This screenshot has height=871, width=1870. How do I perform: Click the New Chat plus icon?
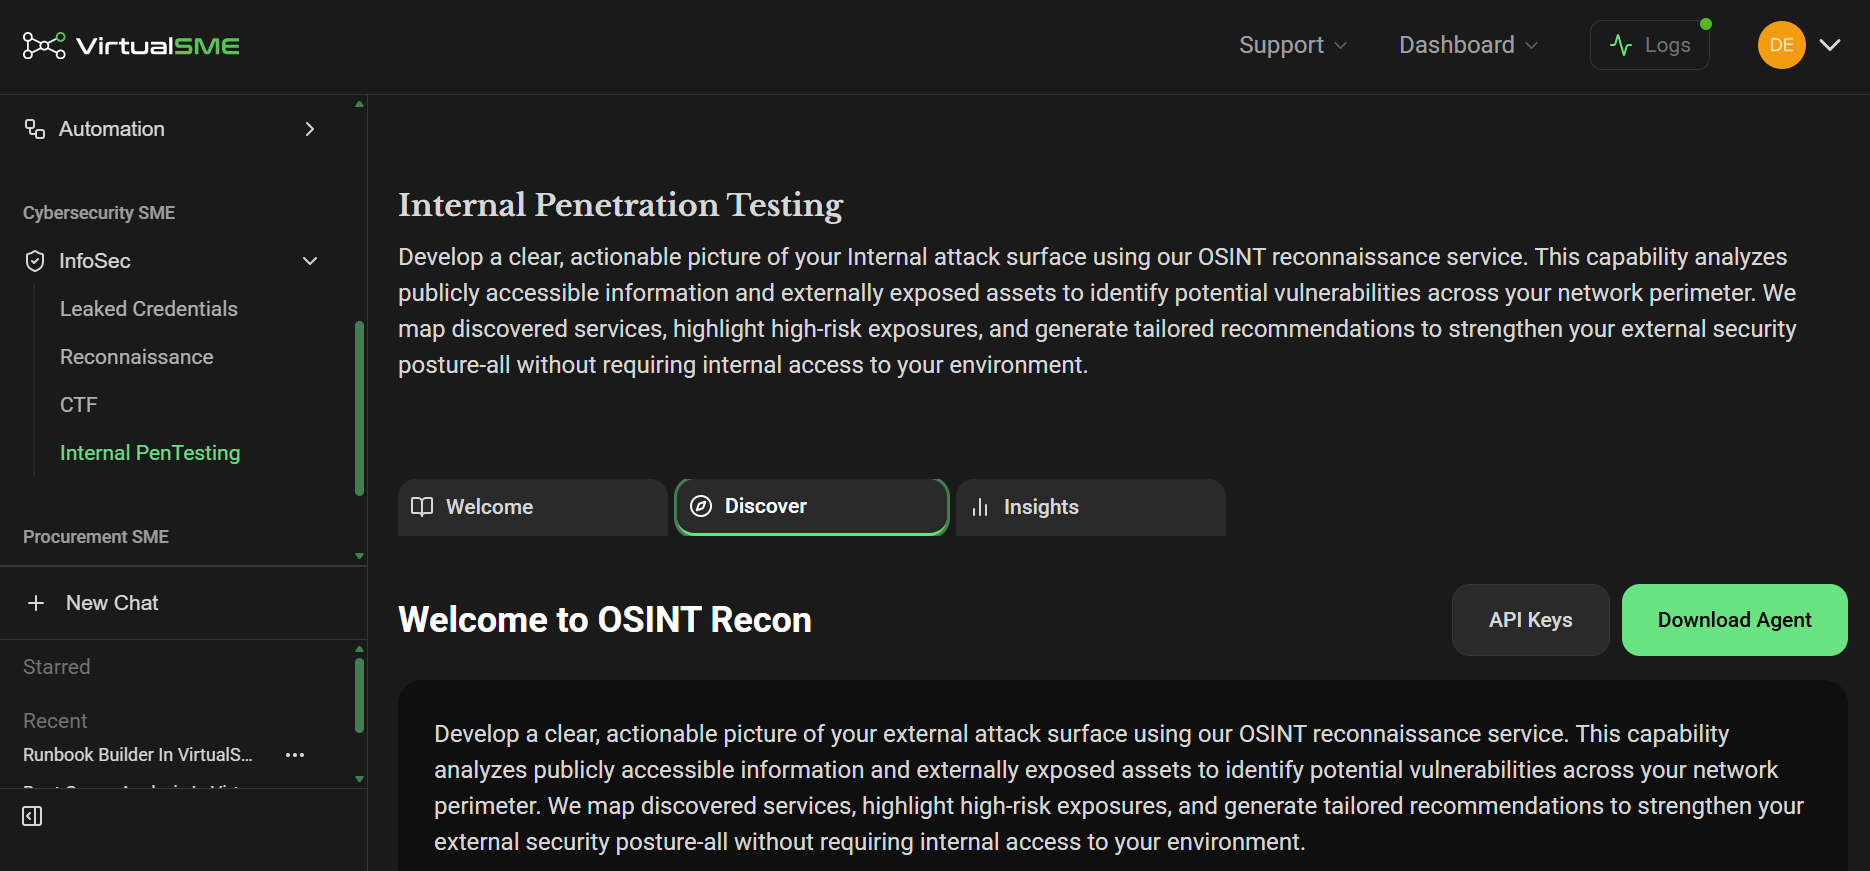(x=36, y=603)
